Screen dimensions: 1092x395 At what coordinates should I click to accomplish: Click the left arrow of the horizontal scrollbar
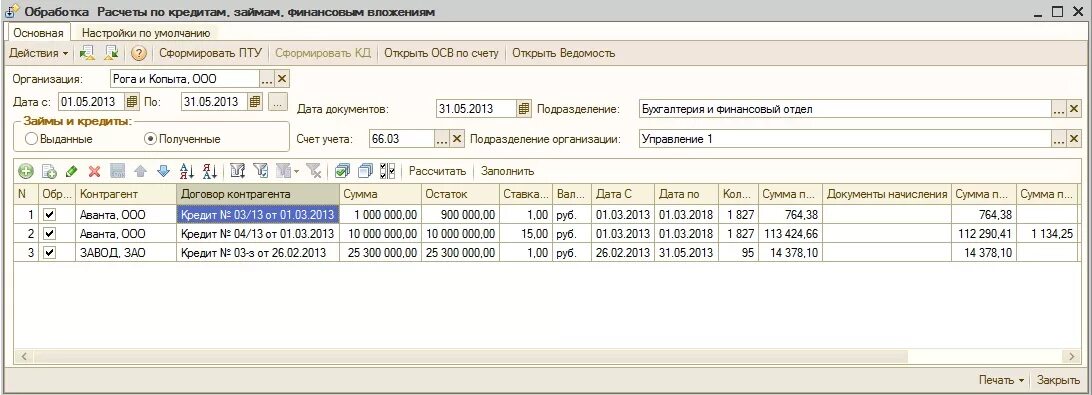(23, 356)
